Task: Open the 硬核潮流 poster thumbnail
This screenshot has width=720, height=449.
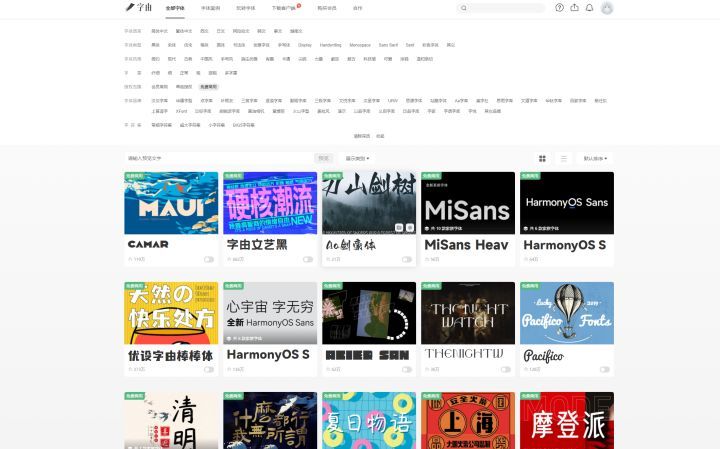Action: tap(270, 203)
